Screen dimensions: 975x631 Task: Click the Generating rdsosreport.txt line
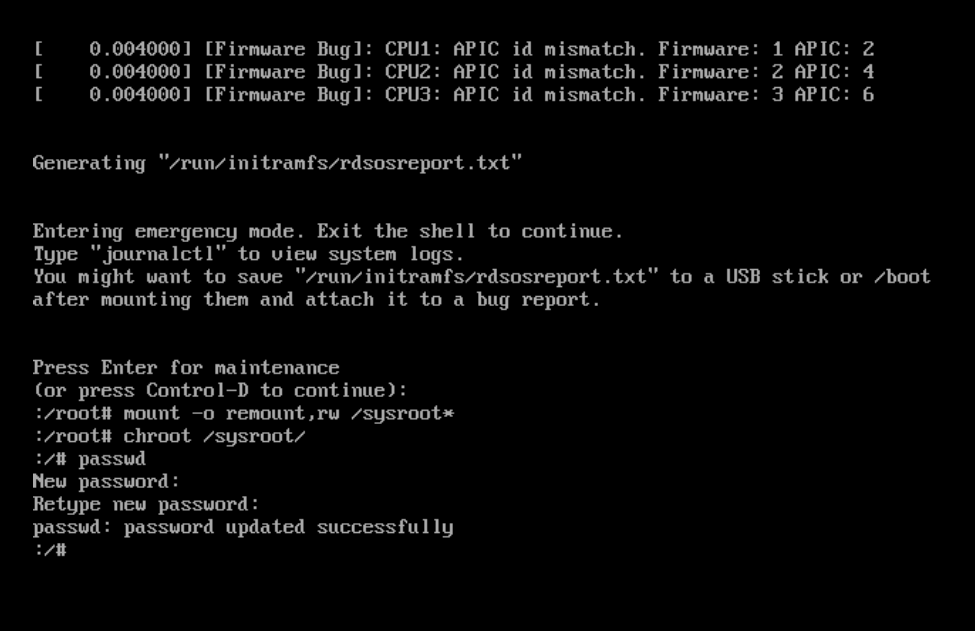click(x=277, y=163)
